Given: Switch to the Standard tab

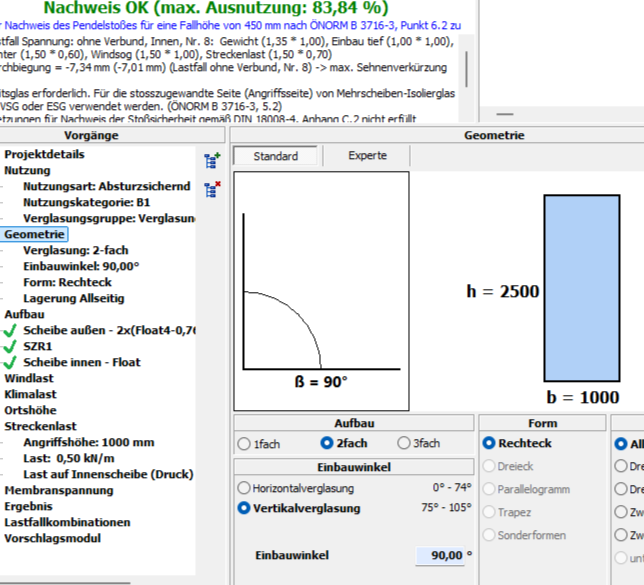Looking at the screenshot, I should click(x=276, y=156).
